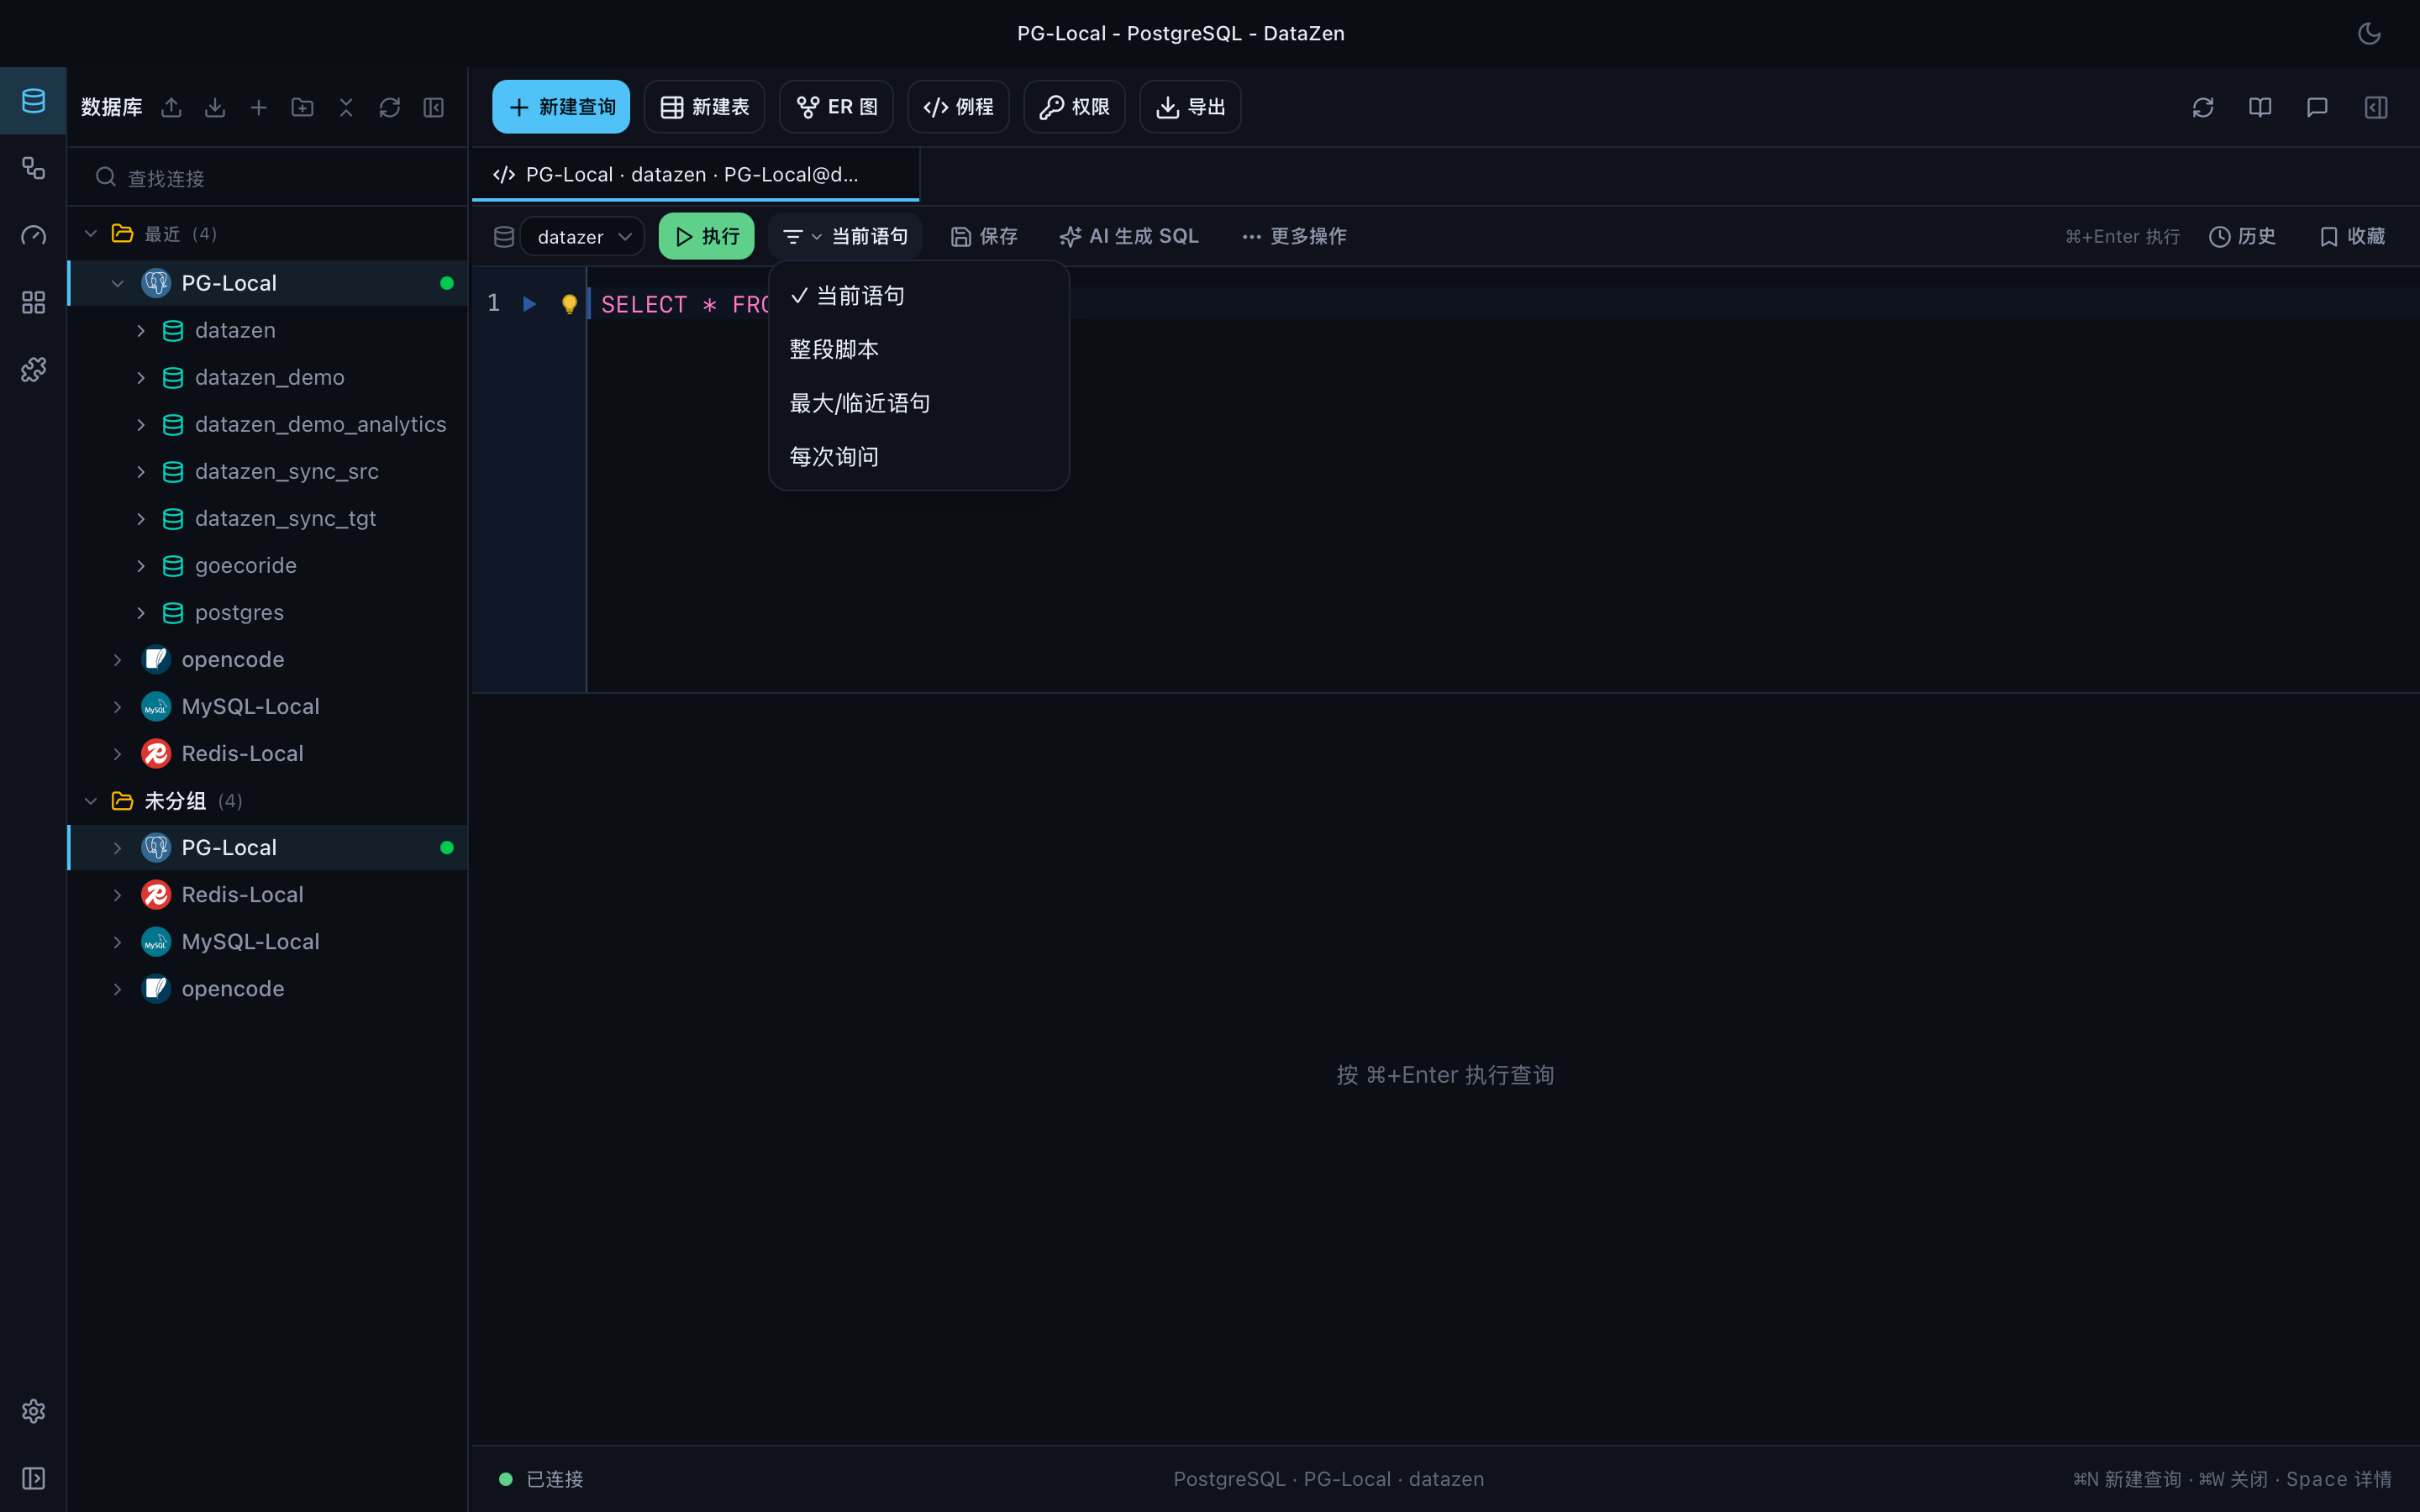Open 收藏 favorites
Screen dimensions: 2420x1512
pyautogui.click(x=2352, y=236)
